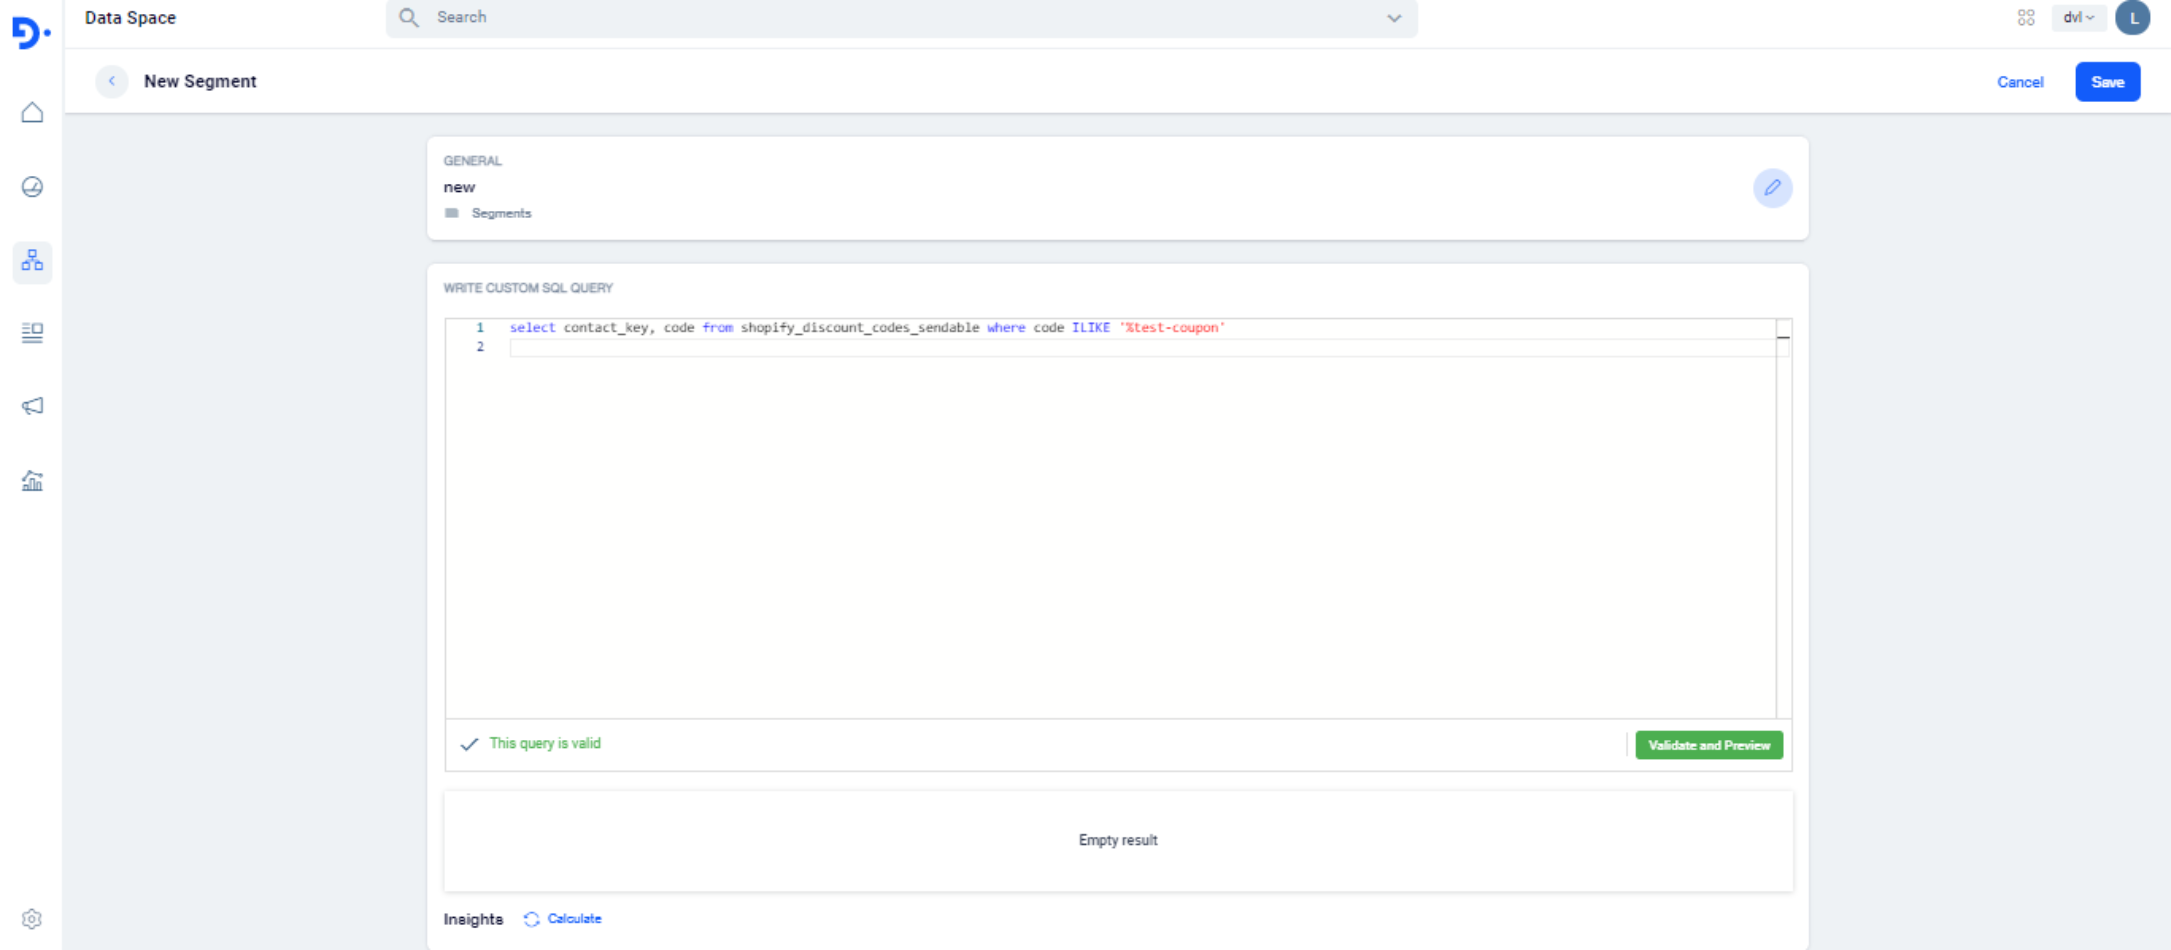Click the Cancel link
Image resolution: width=2171 pixels, height=950 pixels.
click(2019, 82)
